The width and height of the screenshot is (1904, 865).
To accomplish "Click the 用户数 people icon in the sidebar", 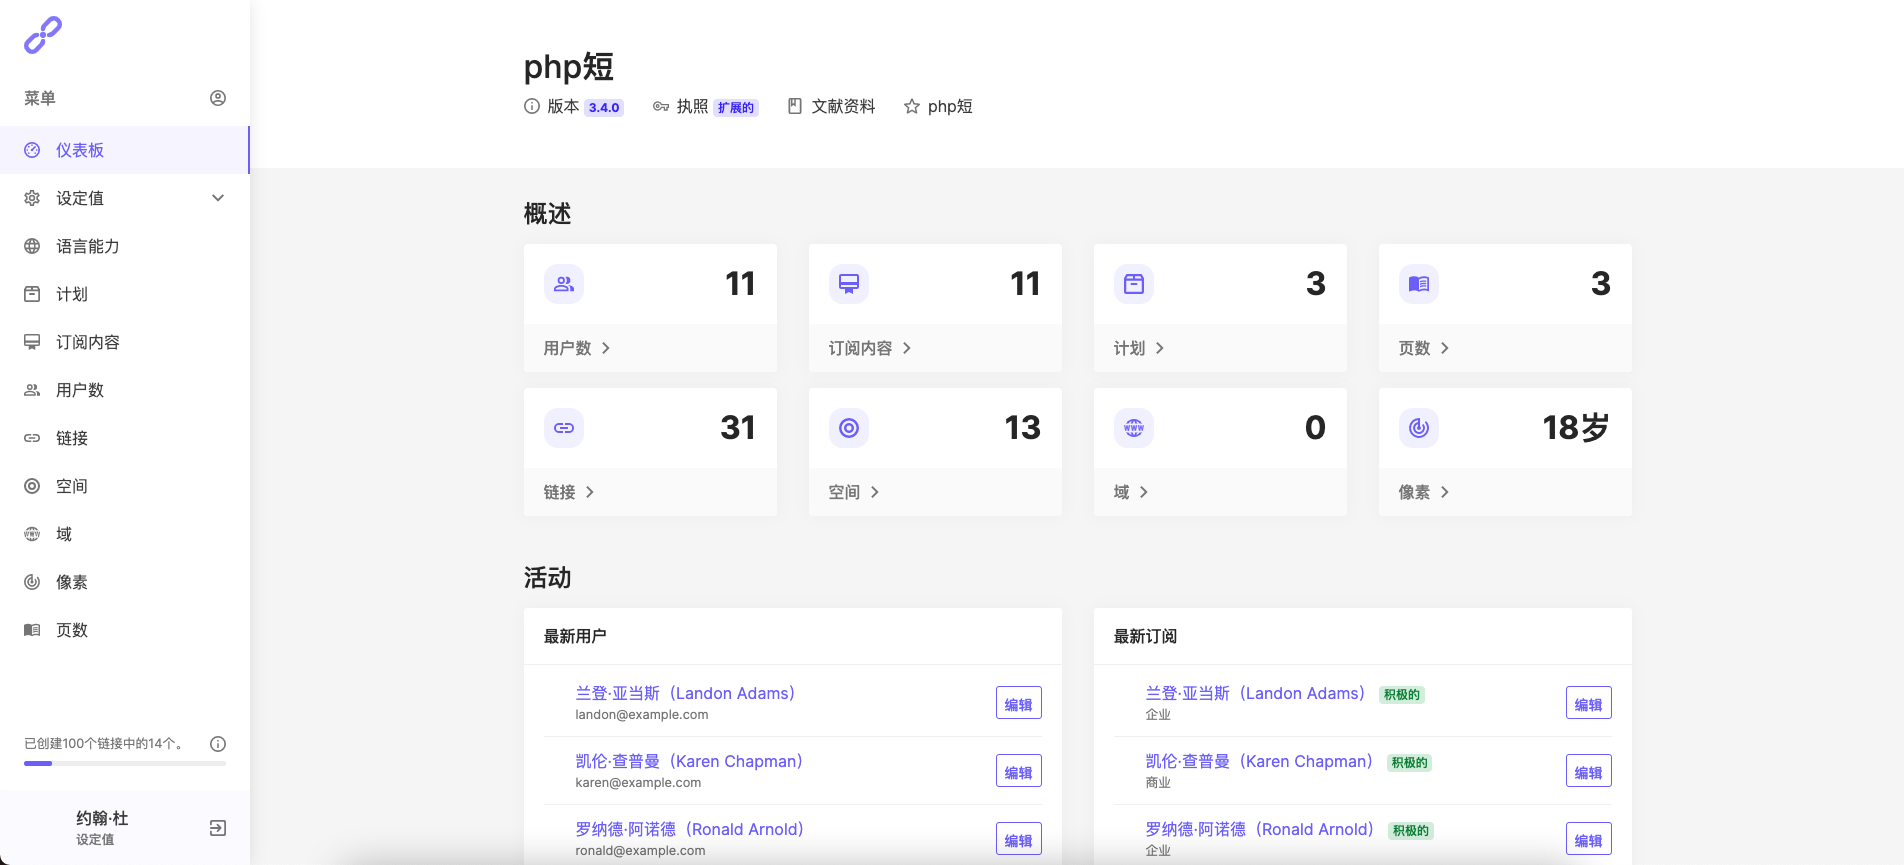I will pyautogui.click(x=32, y=390).
